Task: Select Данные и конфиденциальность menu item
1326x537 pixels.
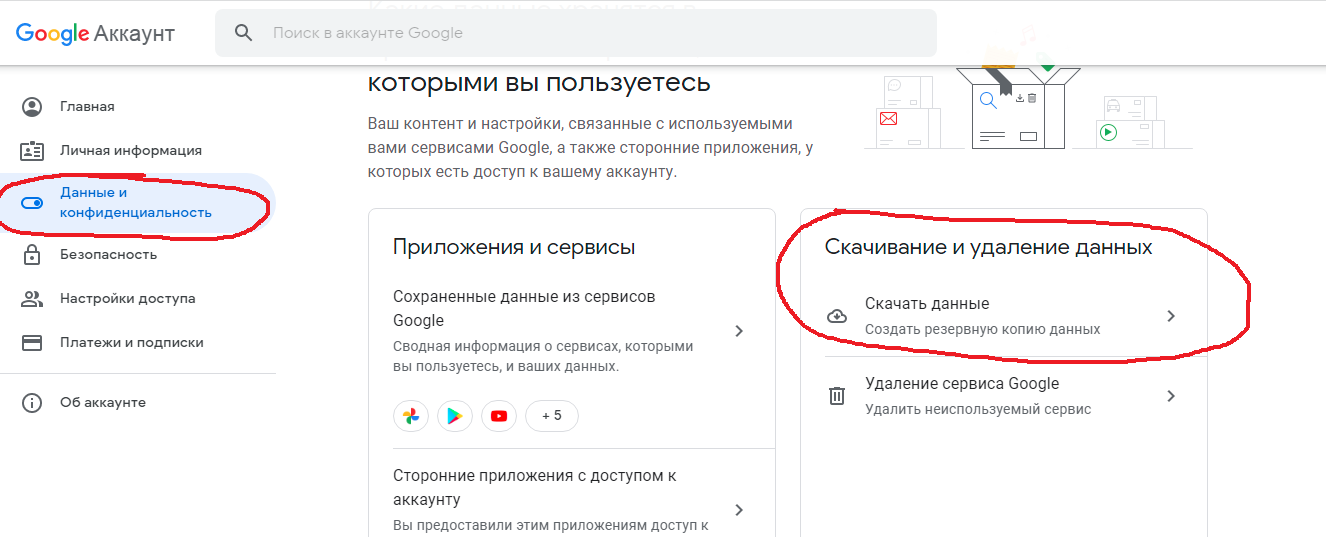Action: (138, 203)
